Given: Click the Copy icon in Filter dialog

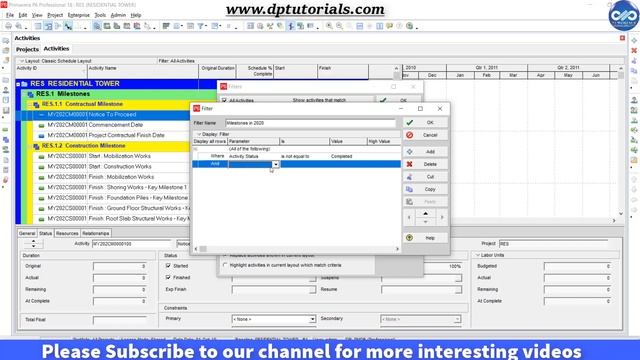Looking at the screenshot, I should click(x=409, y=189).
